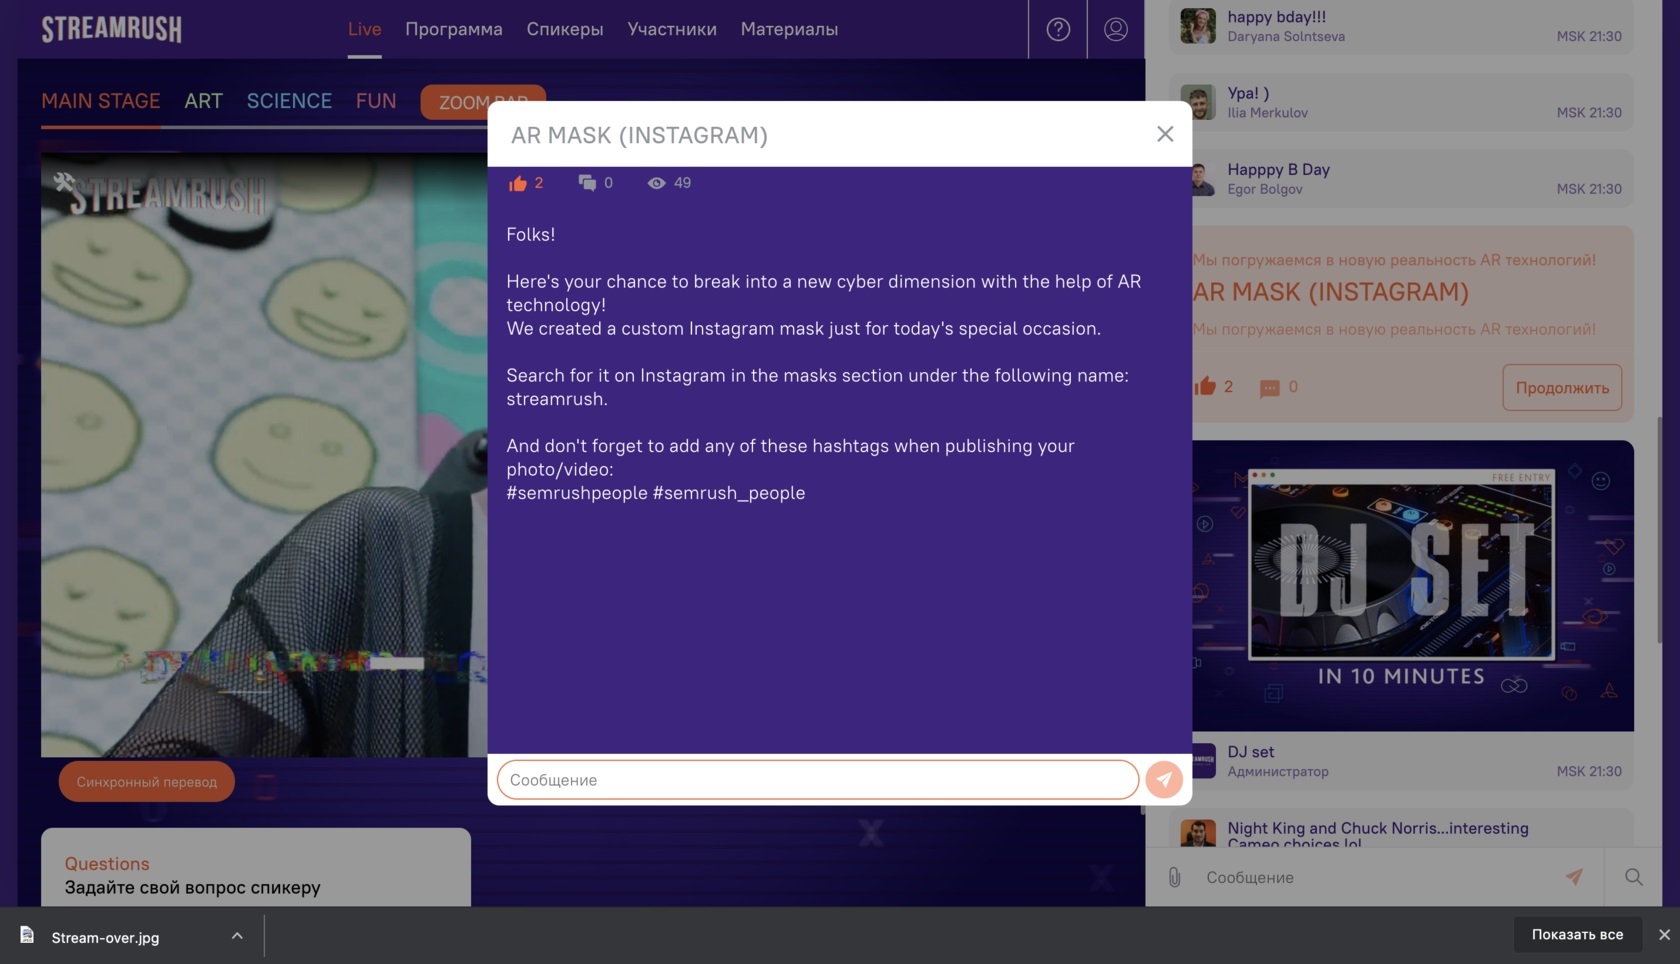Click the #semrushpeople hashtag text
This screenshot has width=1680, height=964.
tap(577, 493)
